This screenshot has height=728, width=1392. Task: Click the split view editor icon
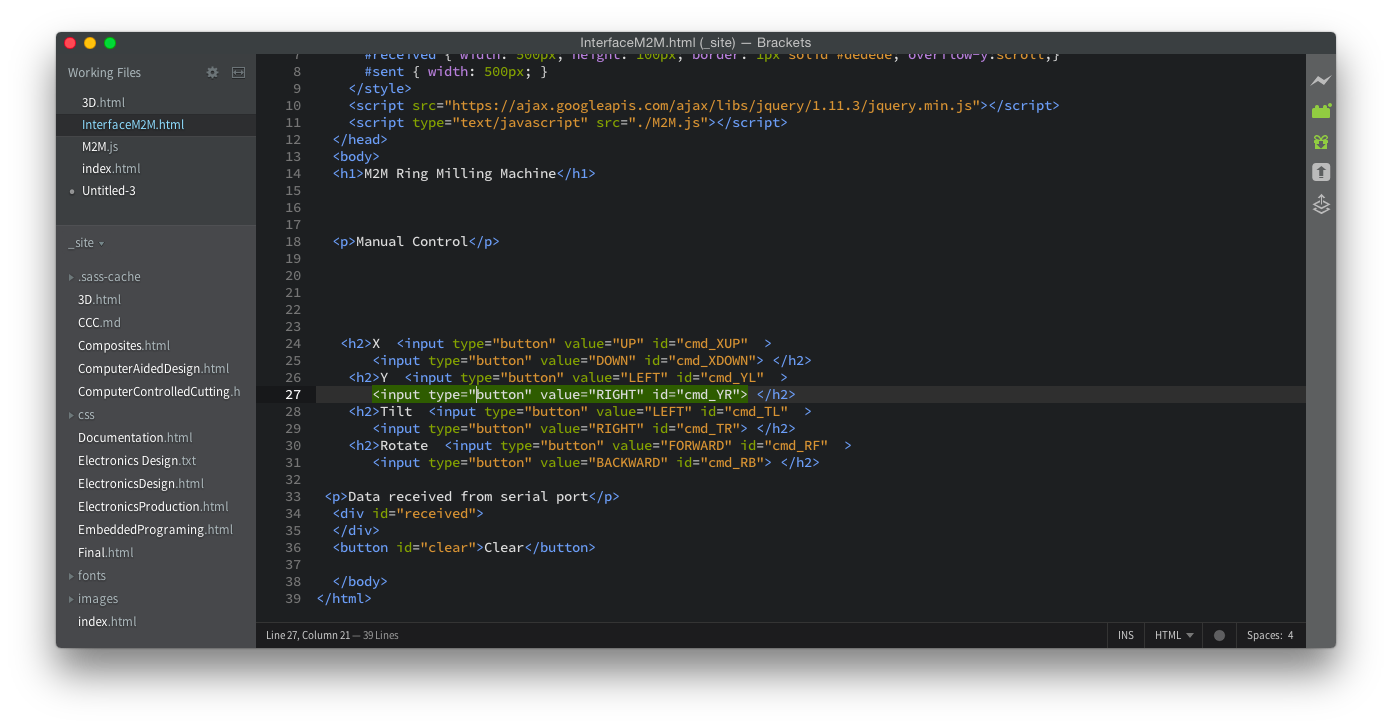(x=238, y=72)
